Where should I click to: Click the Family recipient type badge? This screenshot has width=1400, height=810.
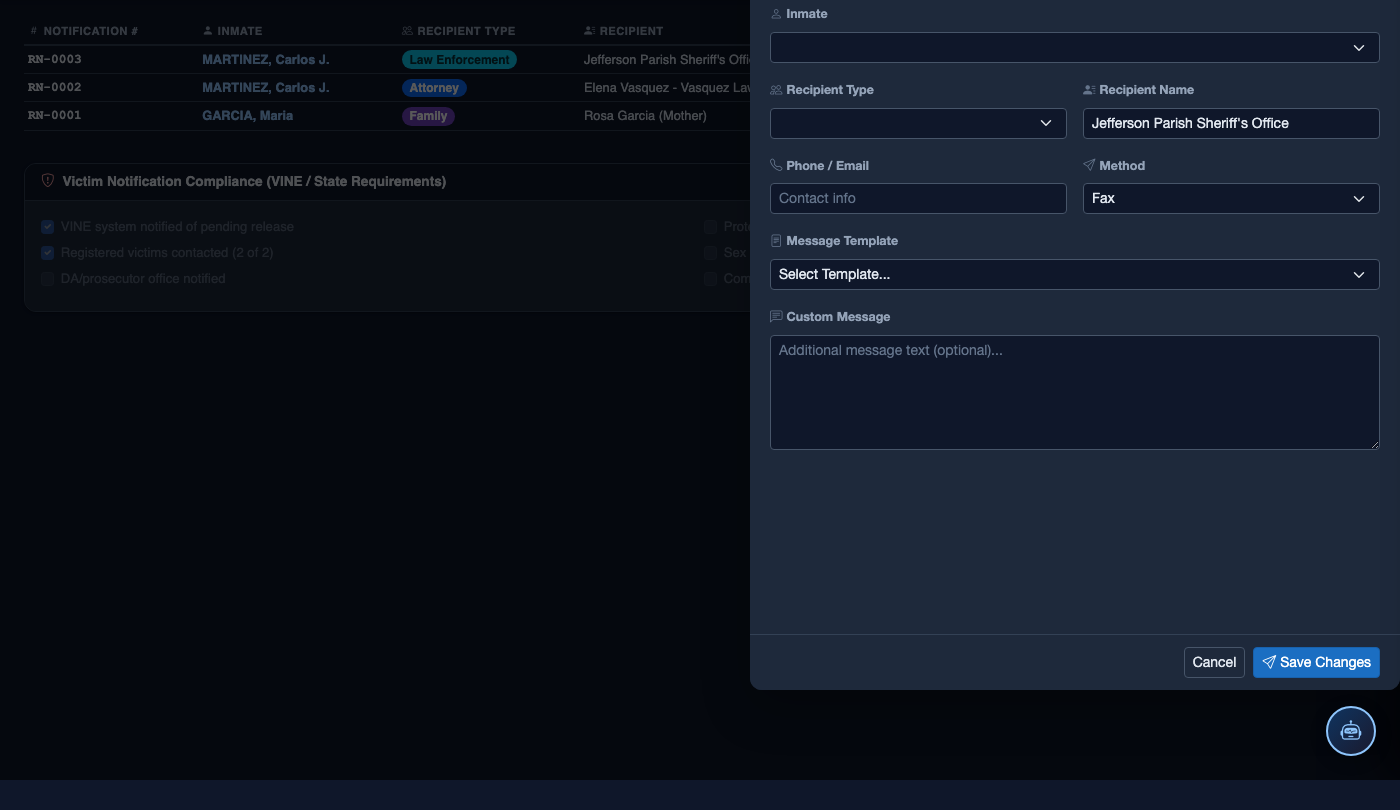[428, 116]
